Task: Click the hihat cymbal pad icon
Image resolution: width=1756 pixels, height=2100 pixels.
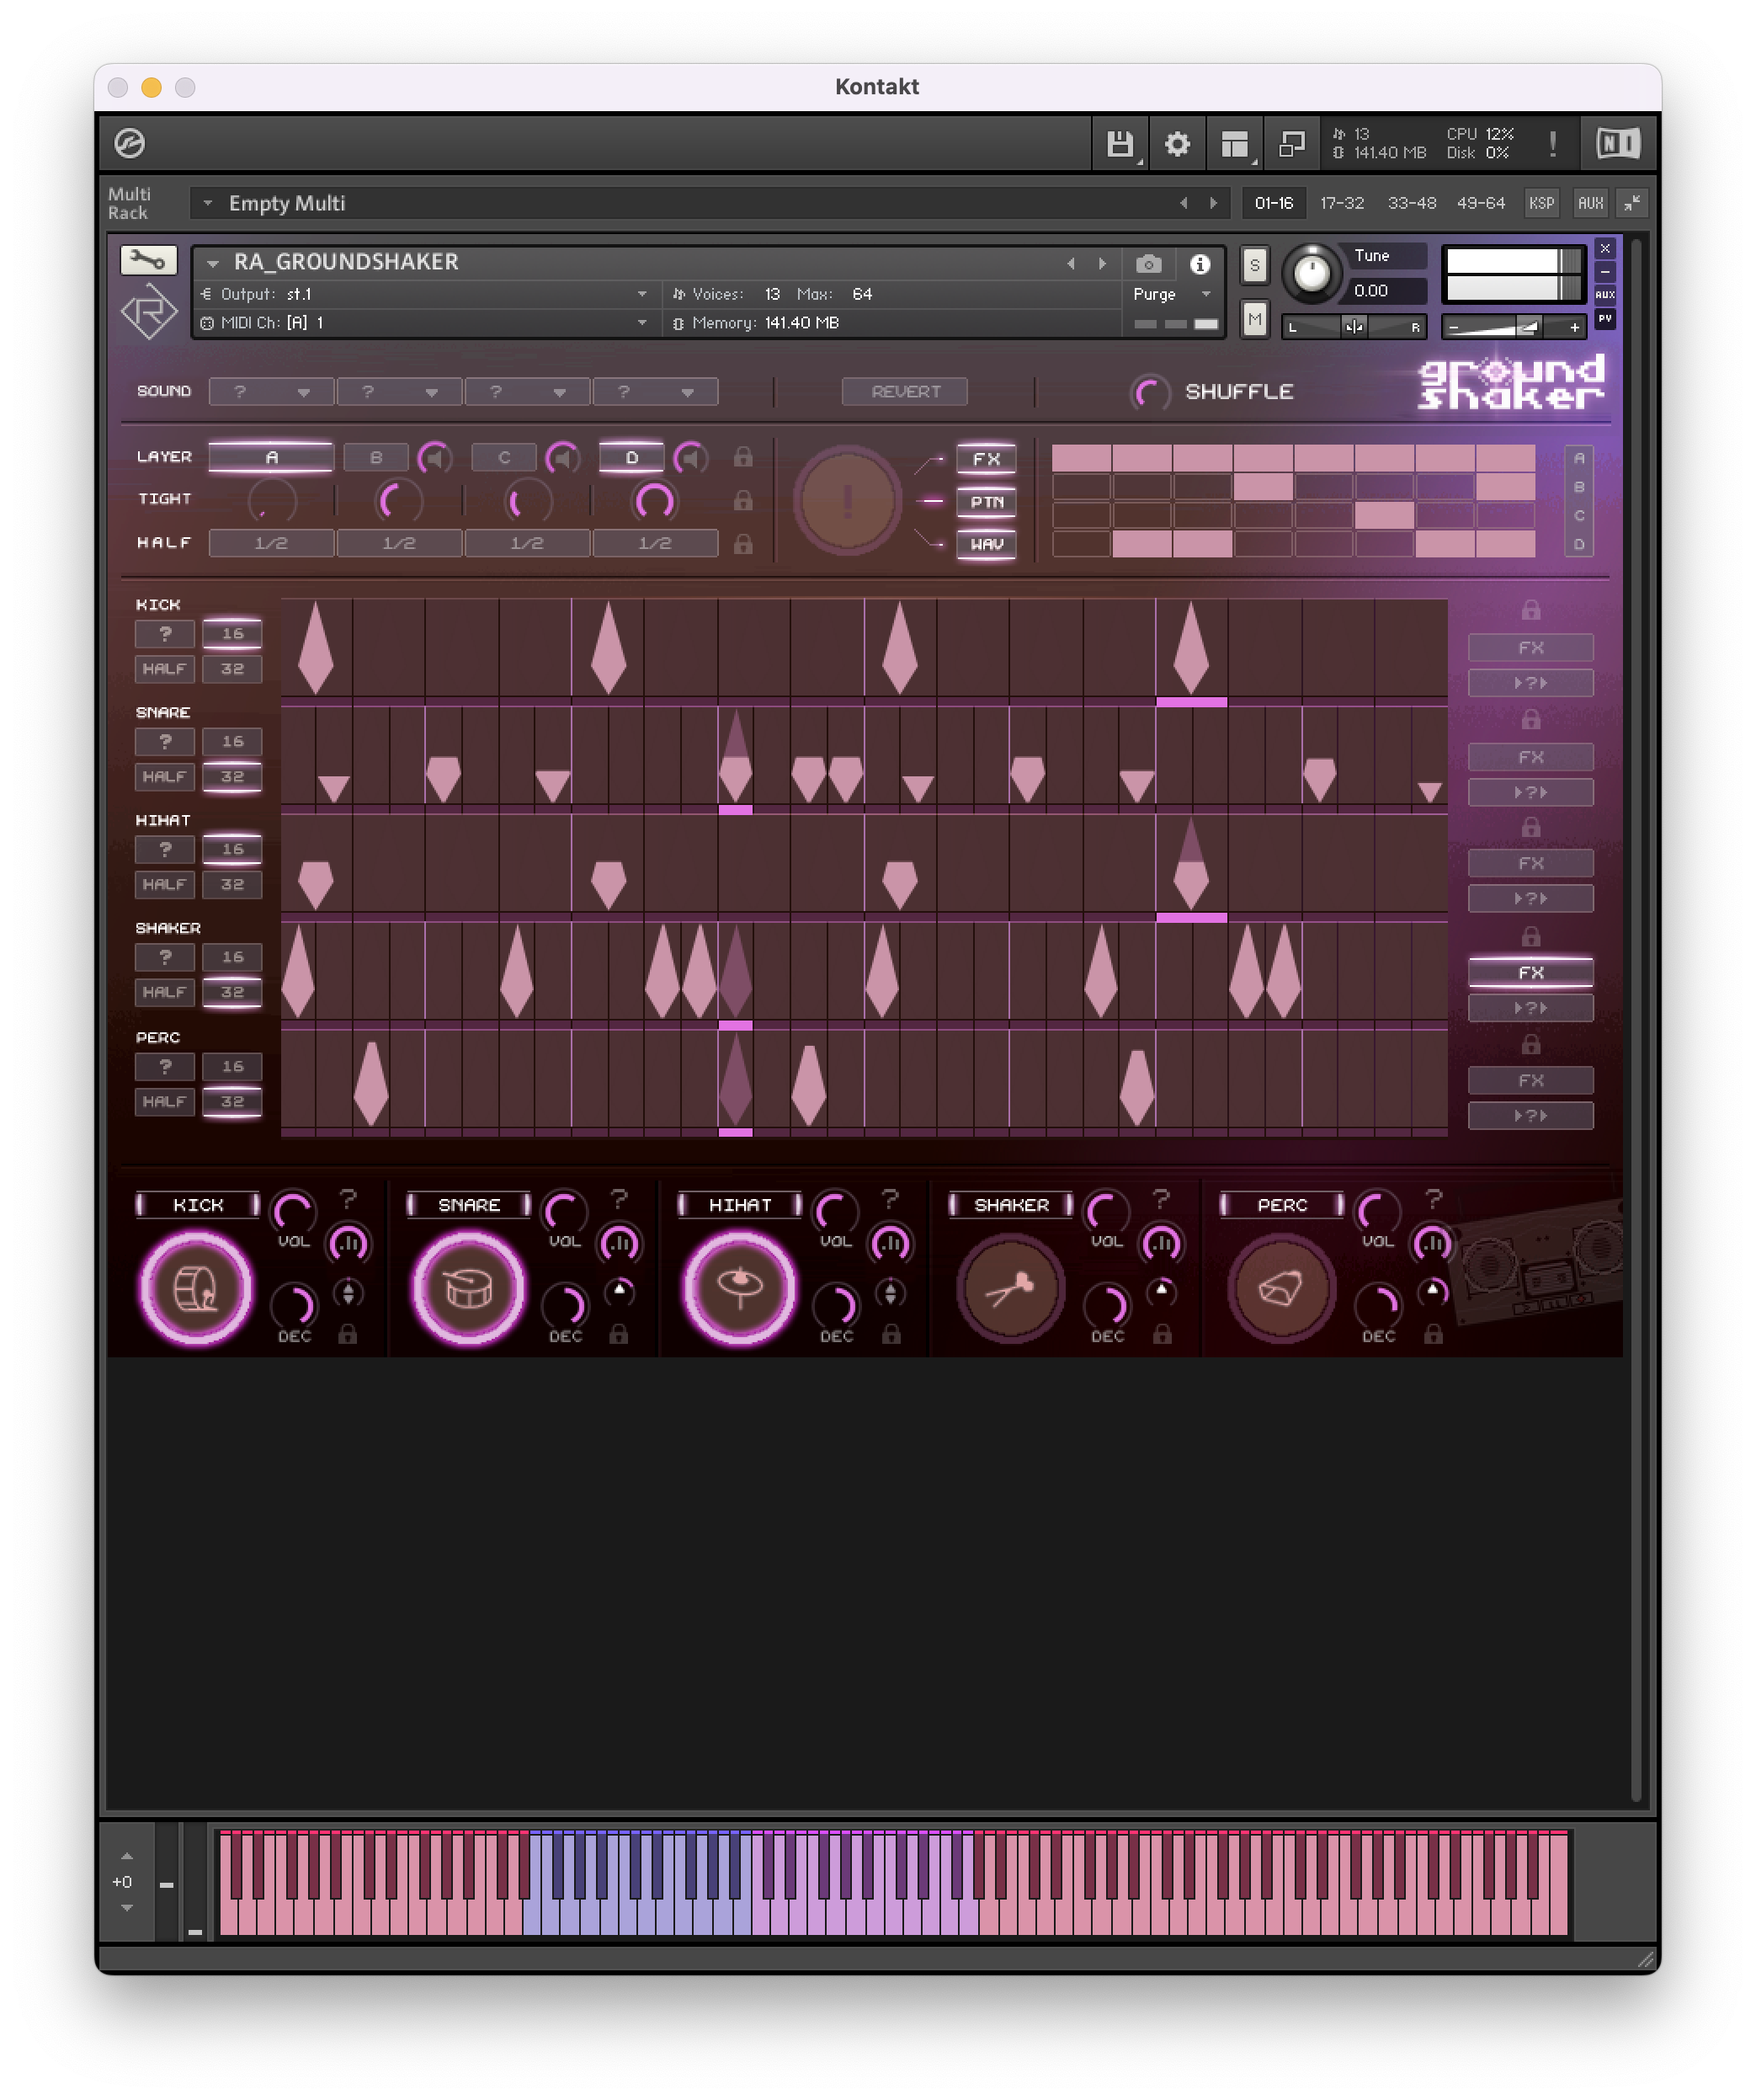Action: 739,1288
